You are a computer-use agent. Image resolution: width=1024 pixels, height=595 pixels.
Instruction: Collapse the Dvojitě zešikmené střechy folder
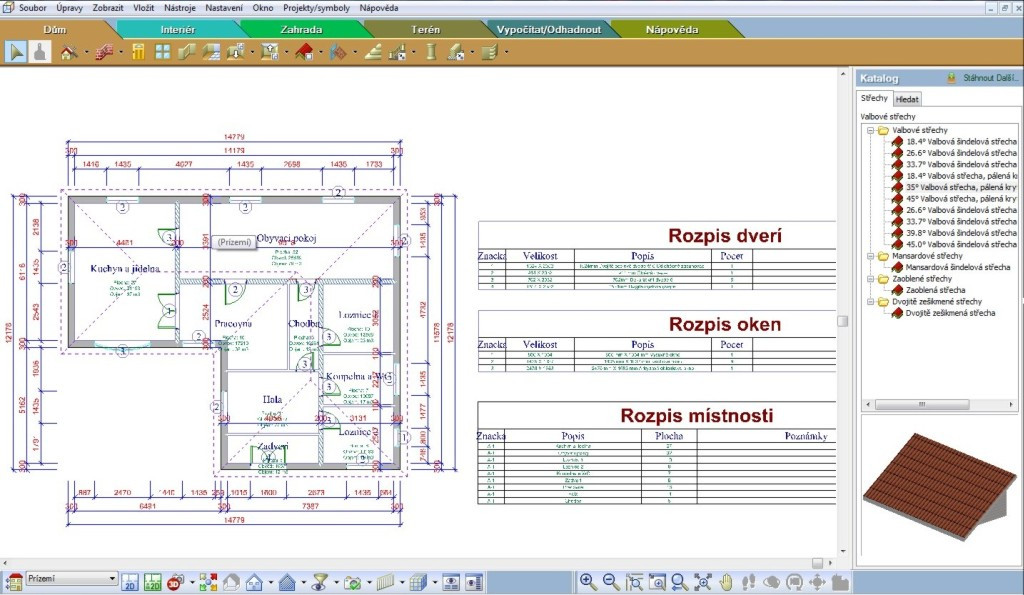click(x=871, y=302)
